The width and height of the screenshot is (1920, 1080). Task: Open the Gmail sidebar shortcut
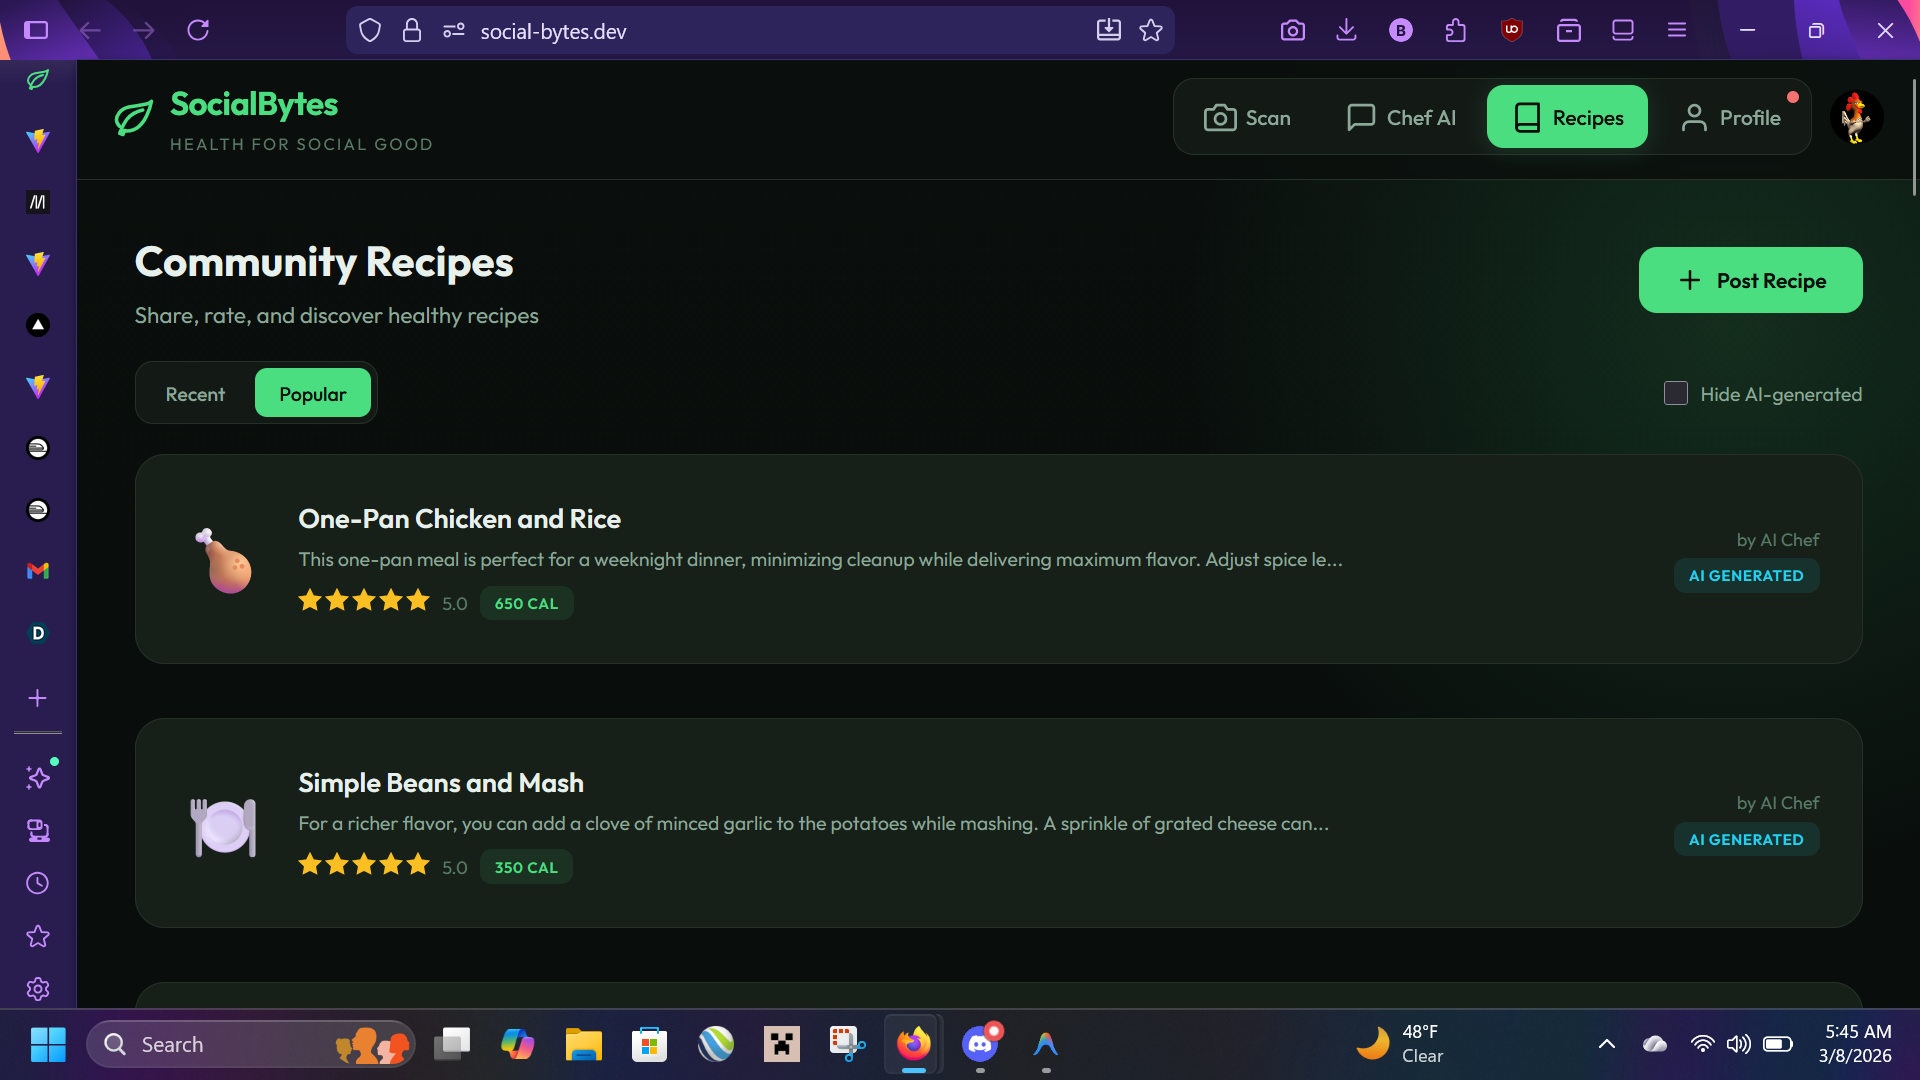(x=38, y=571)
